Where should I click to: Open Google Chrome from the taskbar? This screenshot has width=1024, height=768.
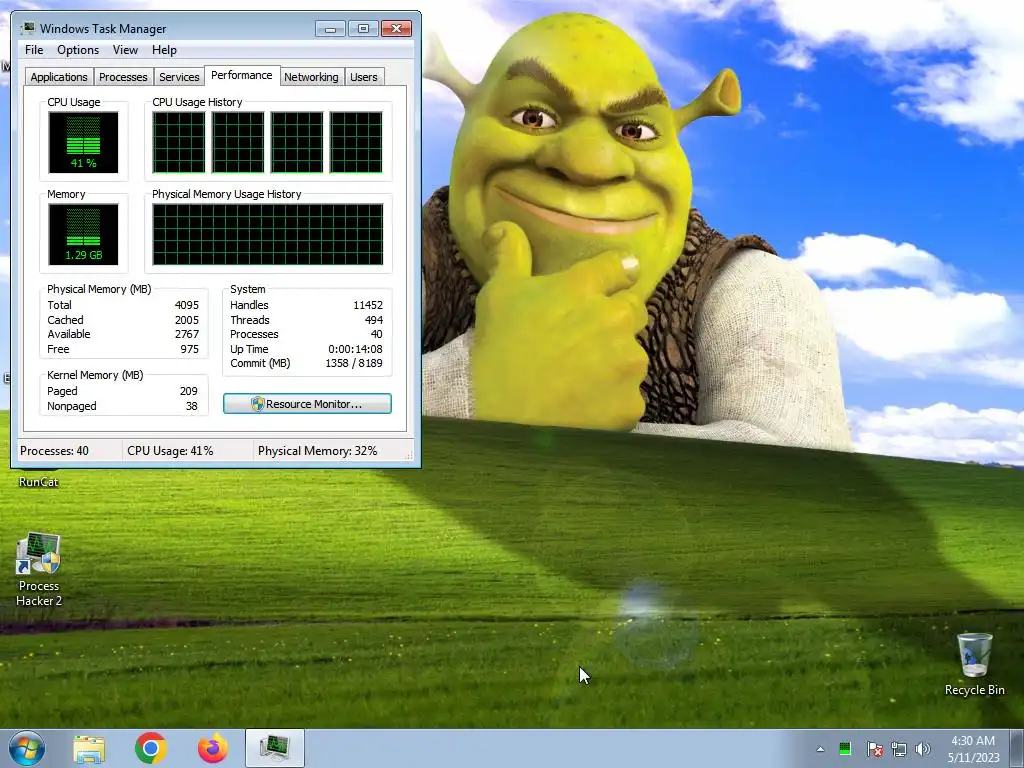[x=151, y=748]
